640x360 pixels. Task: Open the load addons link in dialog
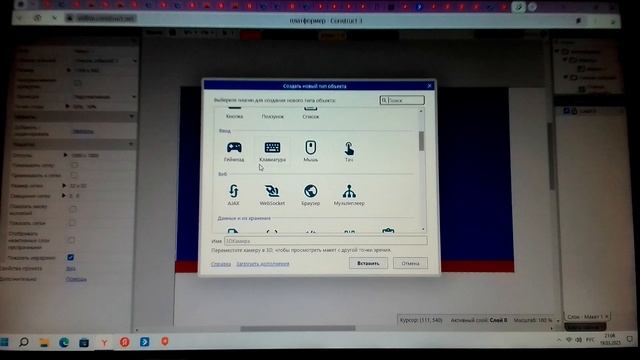coord(263,264)
